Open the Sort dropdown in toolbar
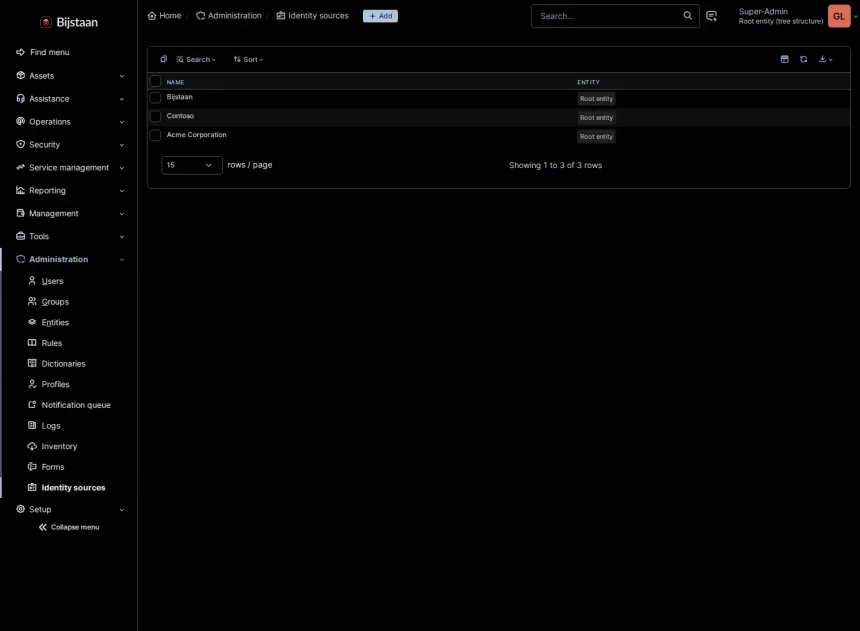This screenshot has width=860, height=631. click(x=248, y=59)
